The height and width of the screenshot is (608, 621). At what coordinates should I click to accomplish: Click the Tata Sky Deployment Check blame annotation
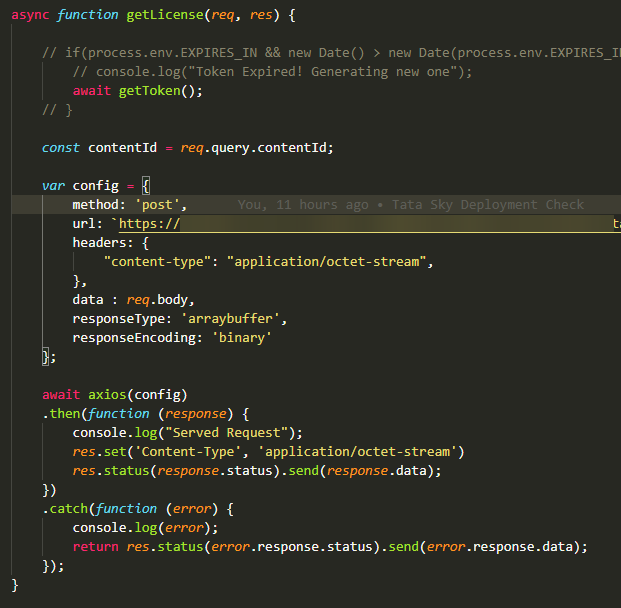411,205
